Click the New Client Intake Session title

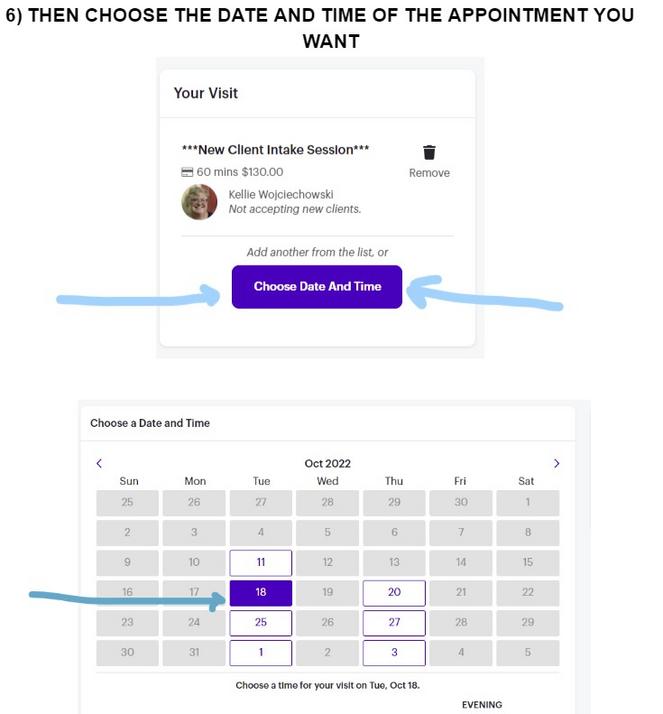tap(275, 150)
